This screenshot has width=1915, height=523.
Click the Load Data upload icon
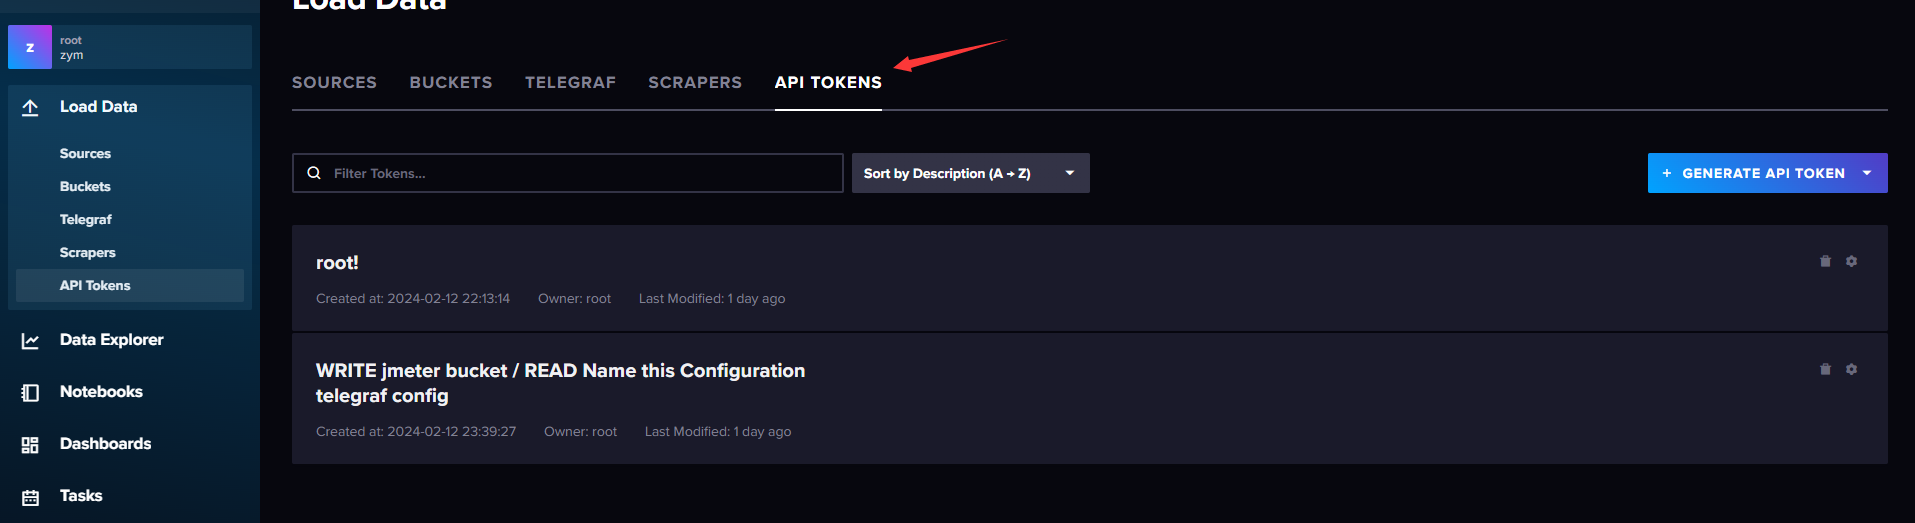tap(30, 107)
